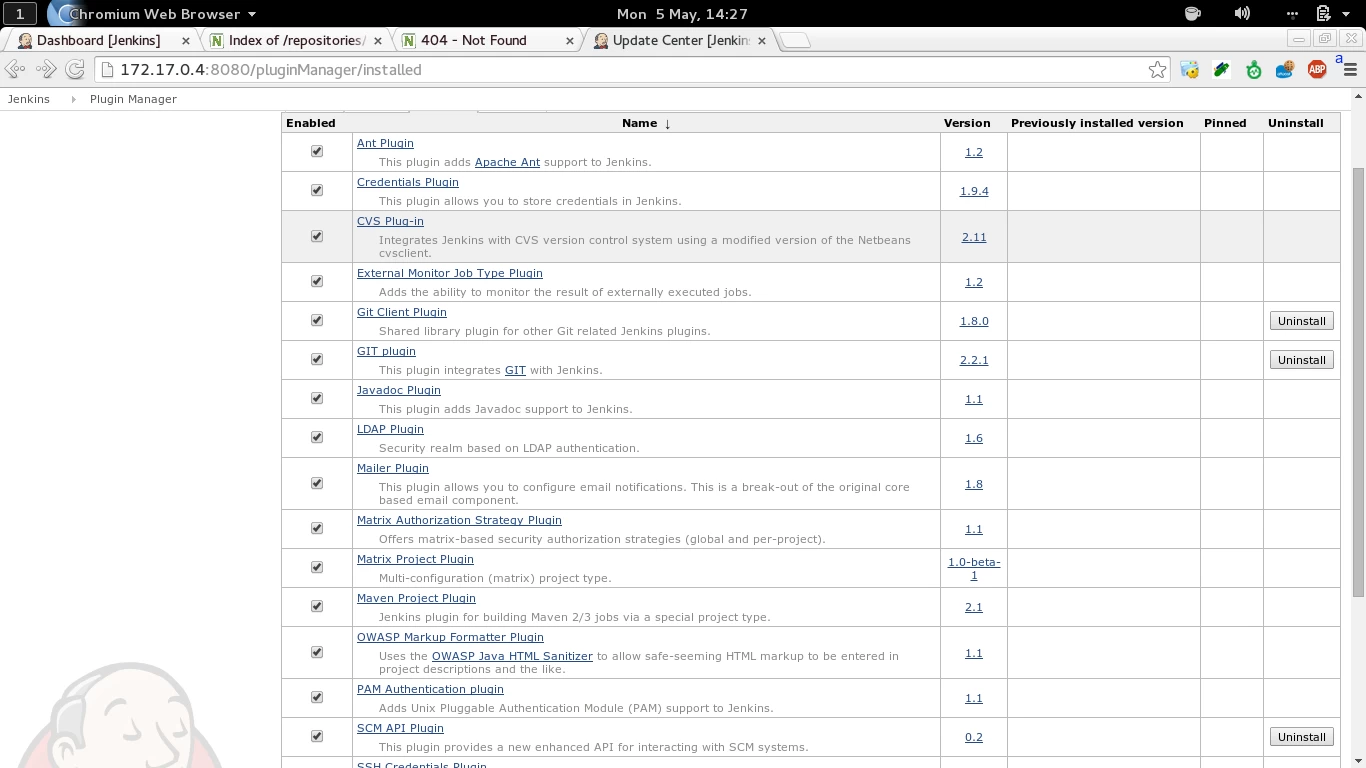The height and width of the screenshot is (768, 1366).
Task: Uncheck the Mailer Plugin checkbox
Action: [317, 483]
